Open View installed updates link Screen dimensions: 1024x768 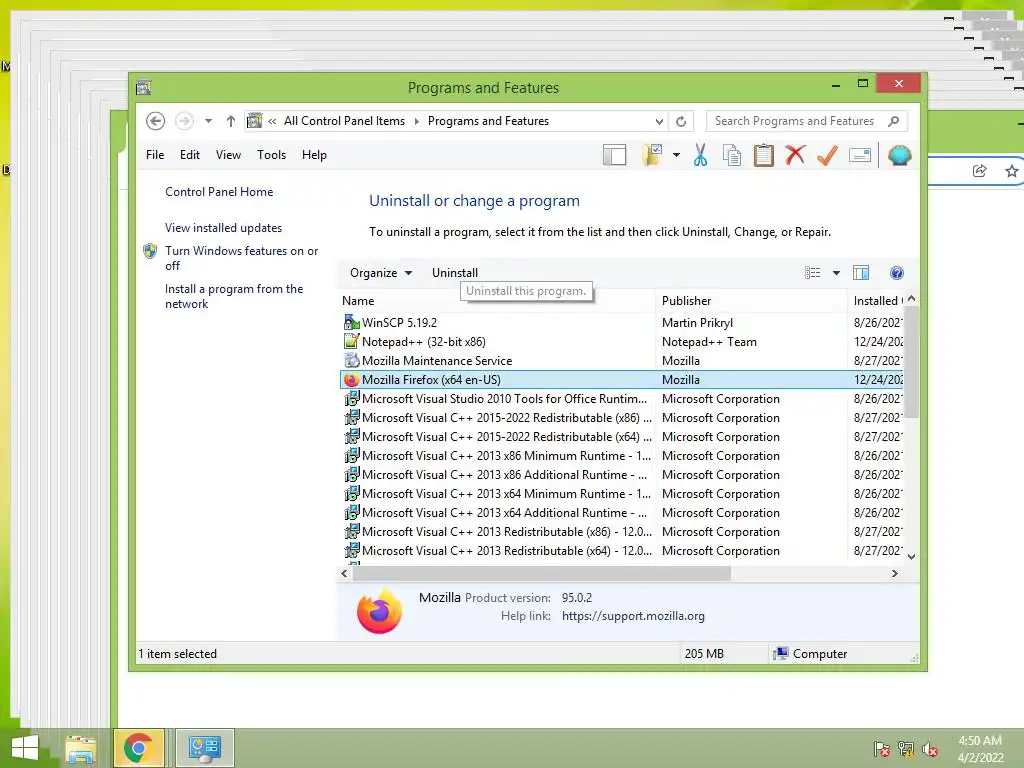tap(223, 228)
